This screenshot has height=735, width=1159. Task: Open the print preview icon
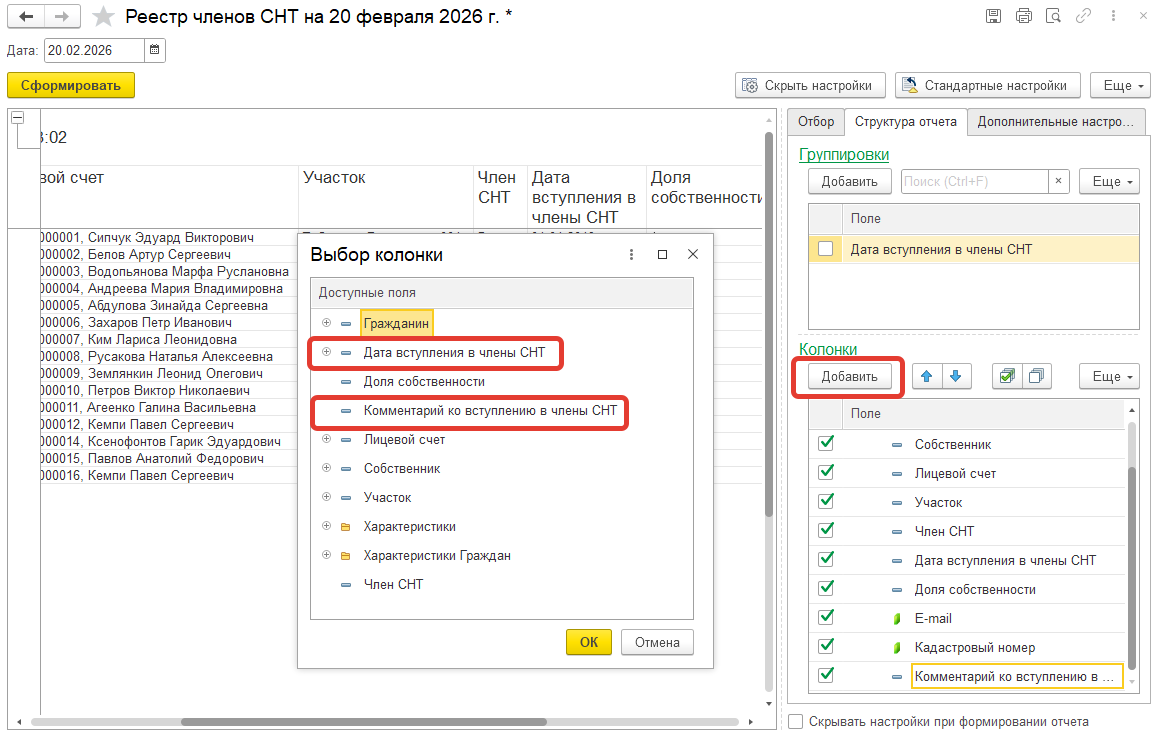pos(1052,16)
